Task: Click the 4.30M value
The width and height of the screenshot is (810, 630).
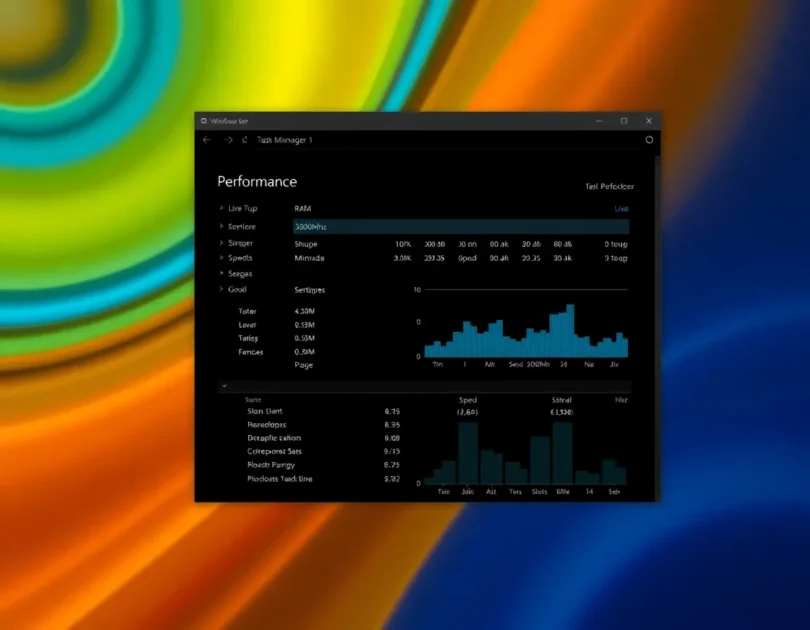Action: click(304, 311)
